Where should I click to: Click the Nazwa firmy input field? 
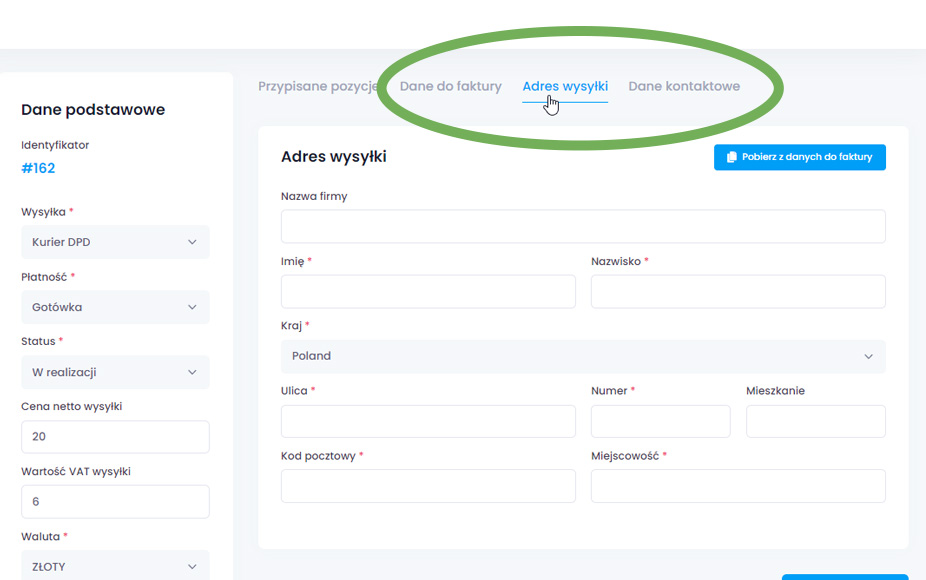583,226
